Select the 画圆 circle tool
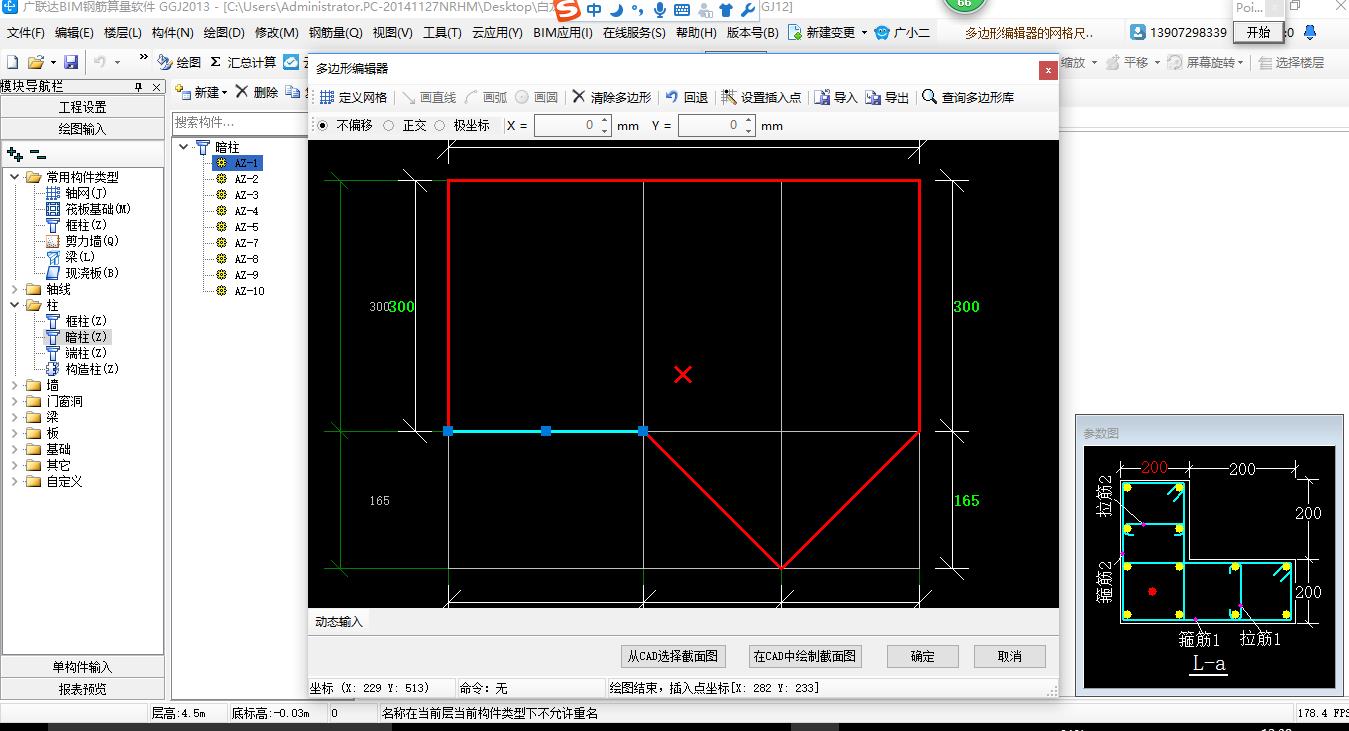 pos(537,98)
